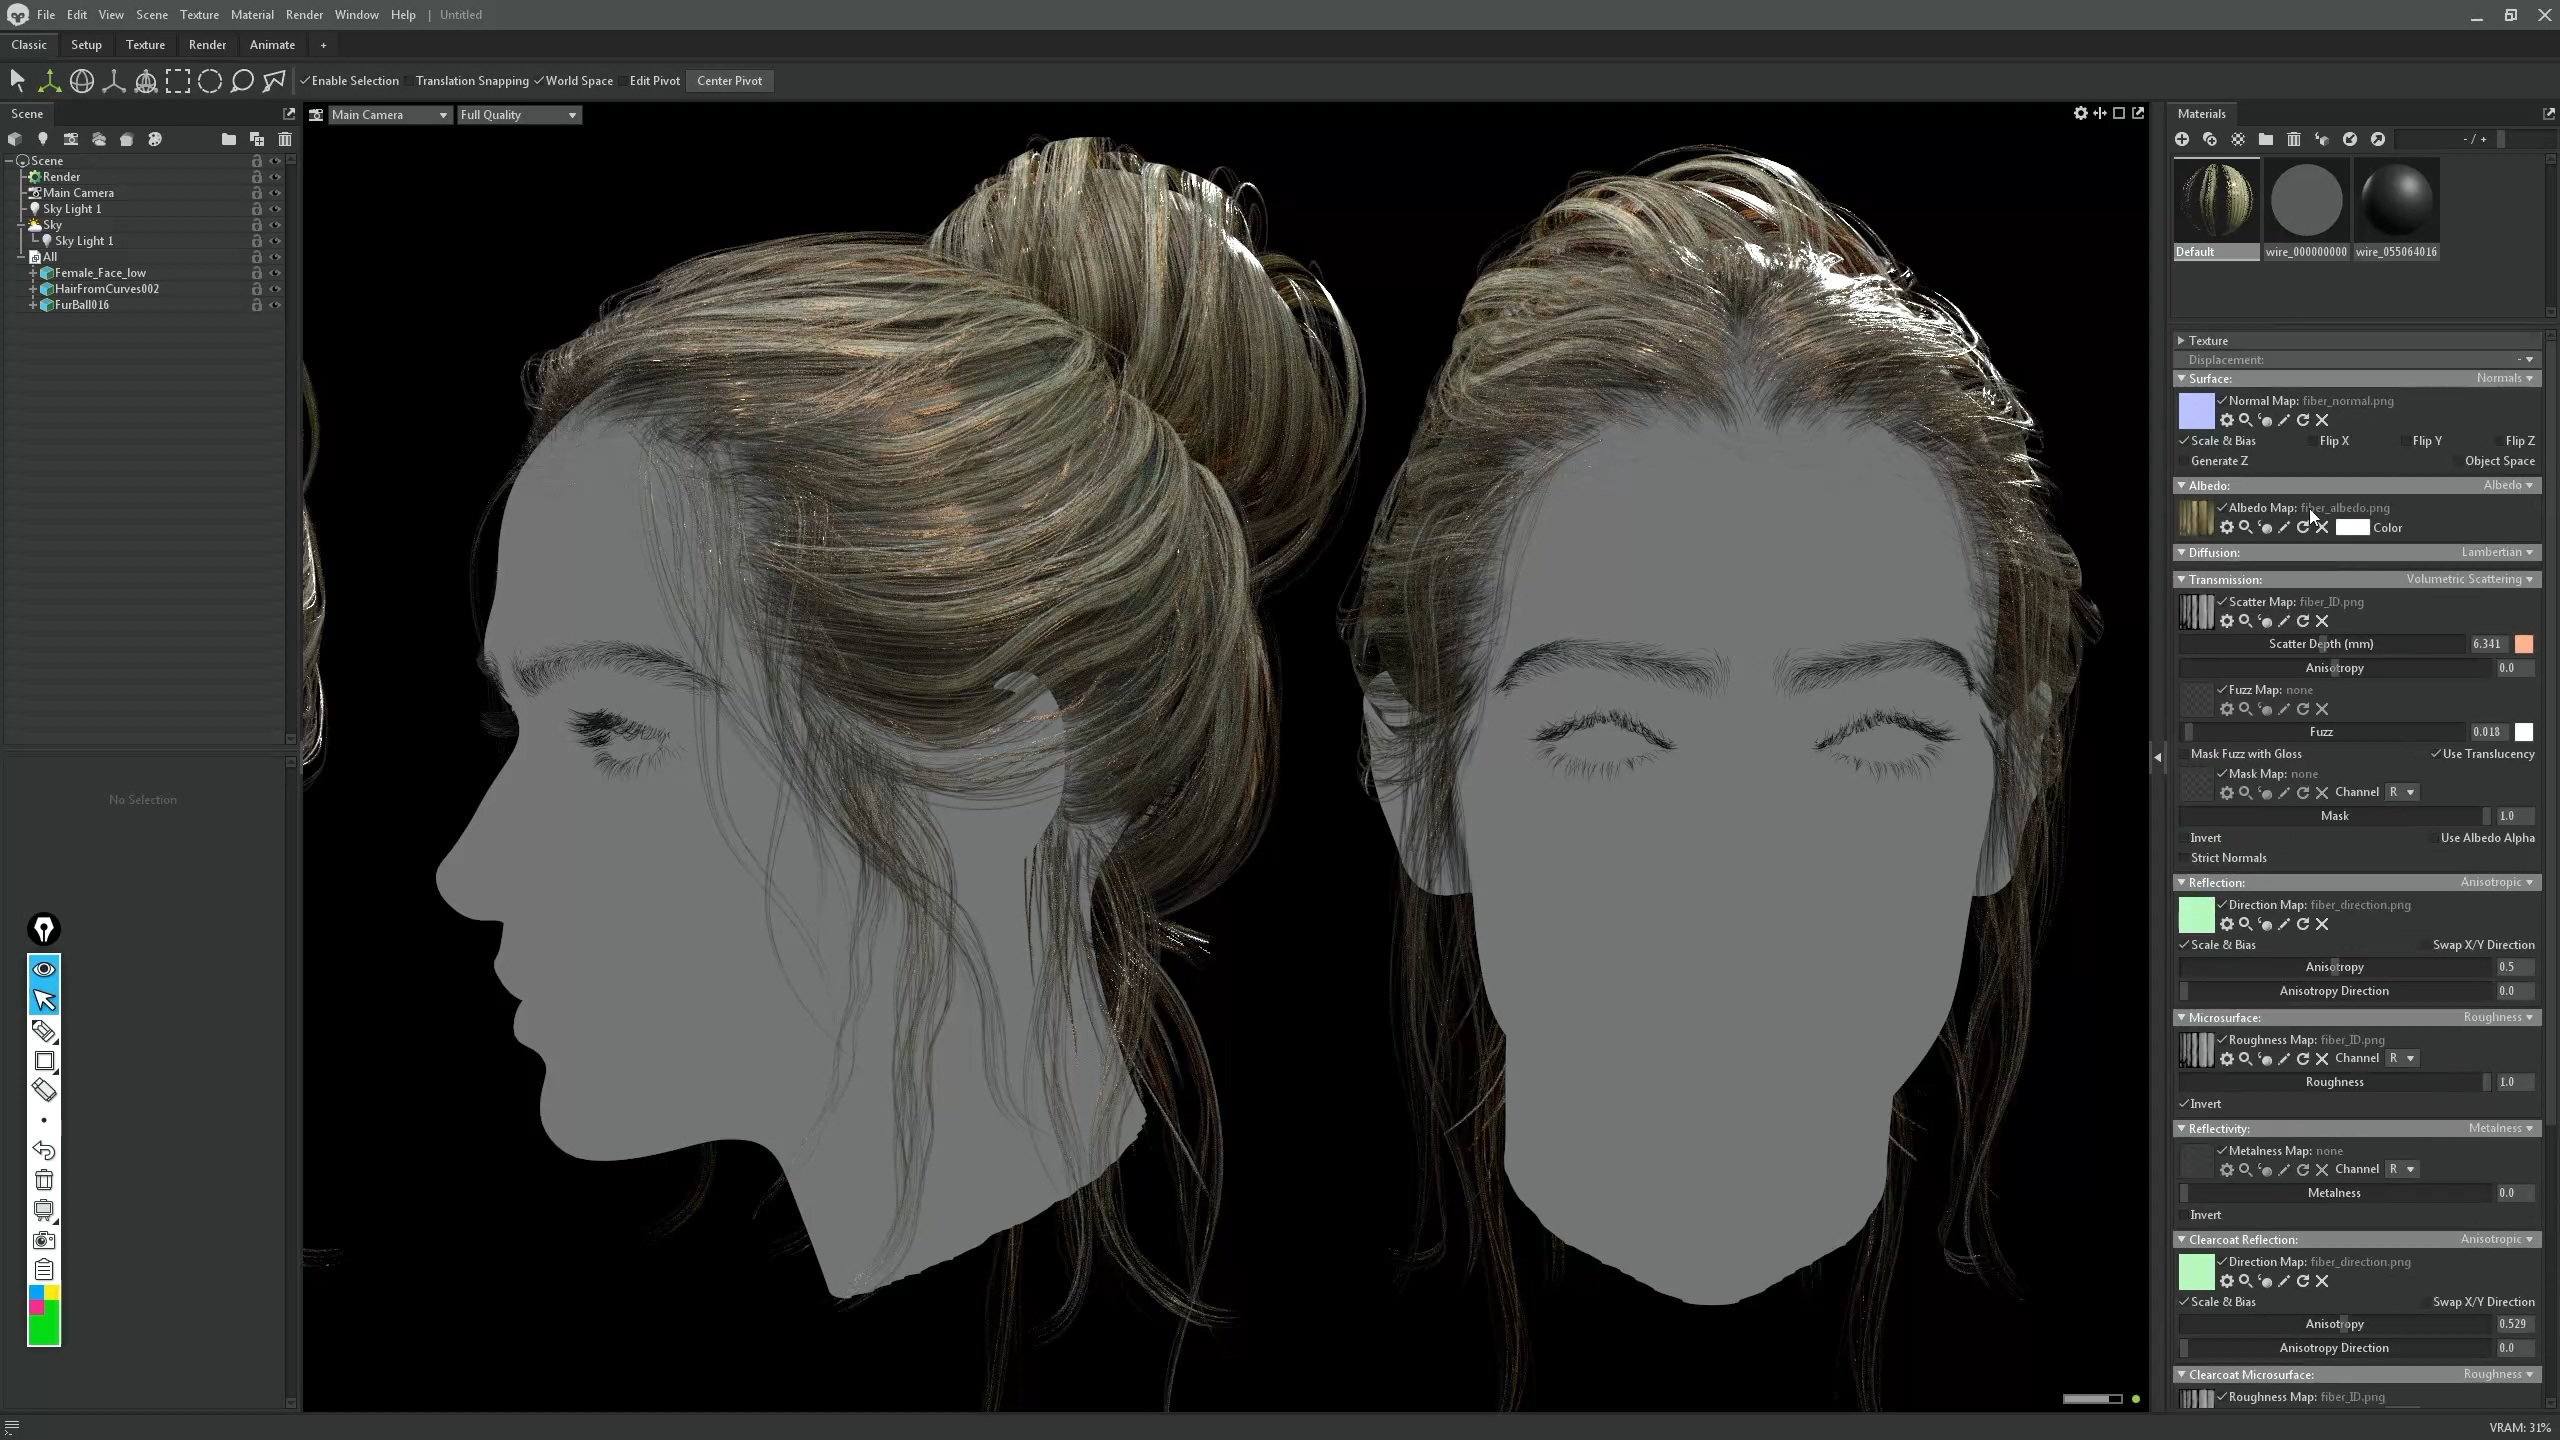Viewport: 2560px width, 1440px height.
Task: Toggle the Enable Selection checkbox
Action: [305, 81]
